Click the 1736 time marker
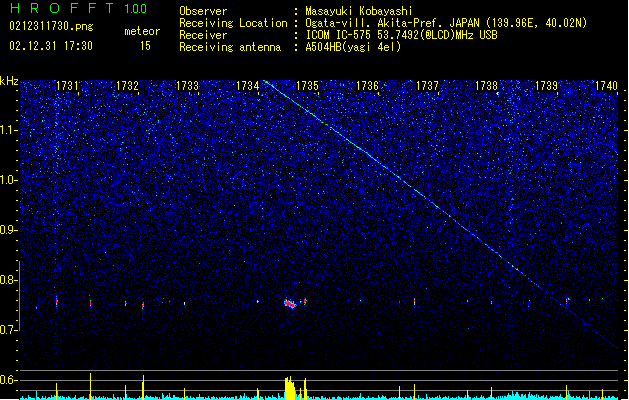629x400 pixels. pos(367,86)
